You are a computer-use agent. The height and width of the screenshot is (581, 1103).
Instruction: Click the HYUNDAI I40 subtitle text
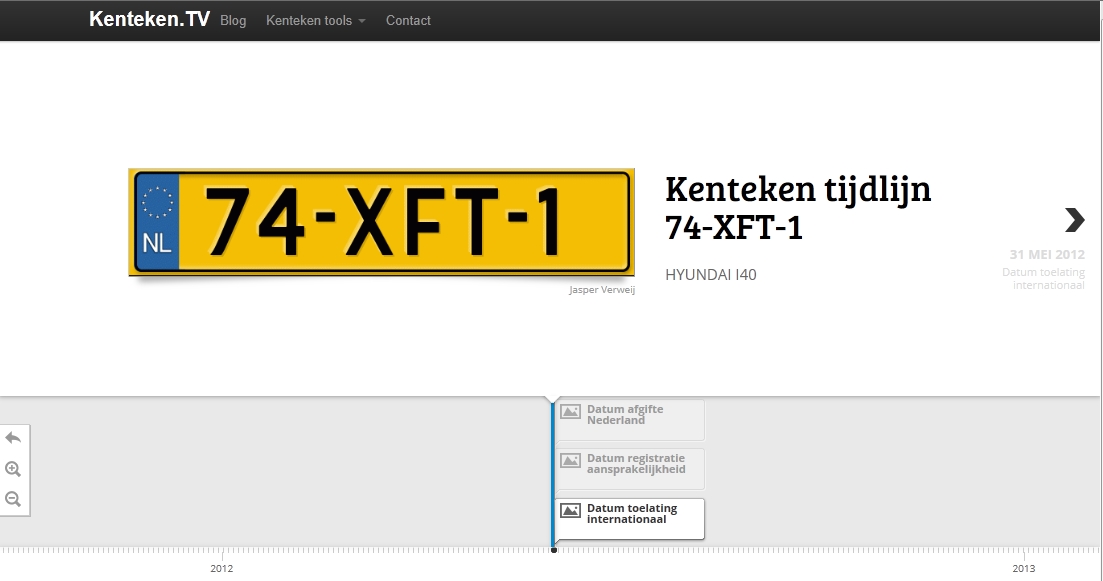pyautogui.click(x=710, y=275)
